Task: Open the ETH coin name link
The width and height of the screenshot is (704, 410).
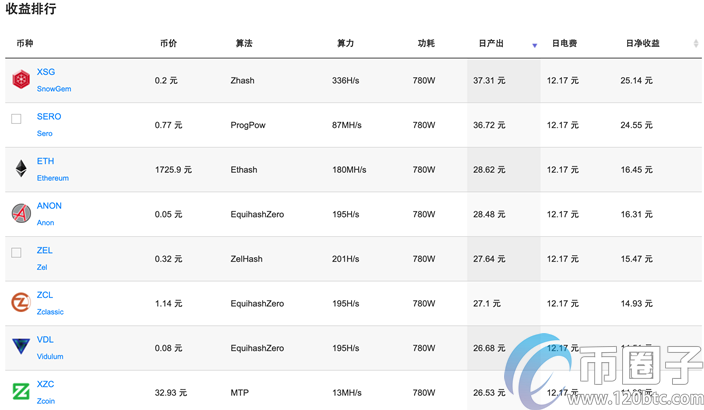Action: (x=46, y=161)
